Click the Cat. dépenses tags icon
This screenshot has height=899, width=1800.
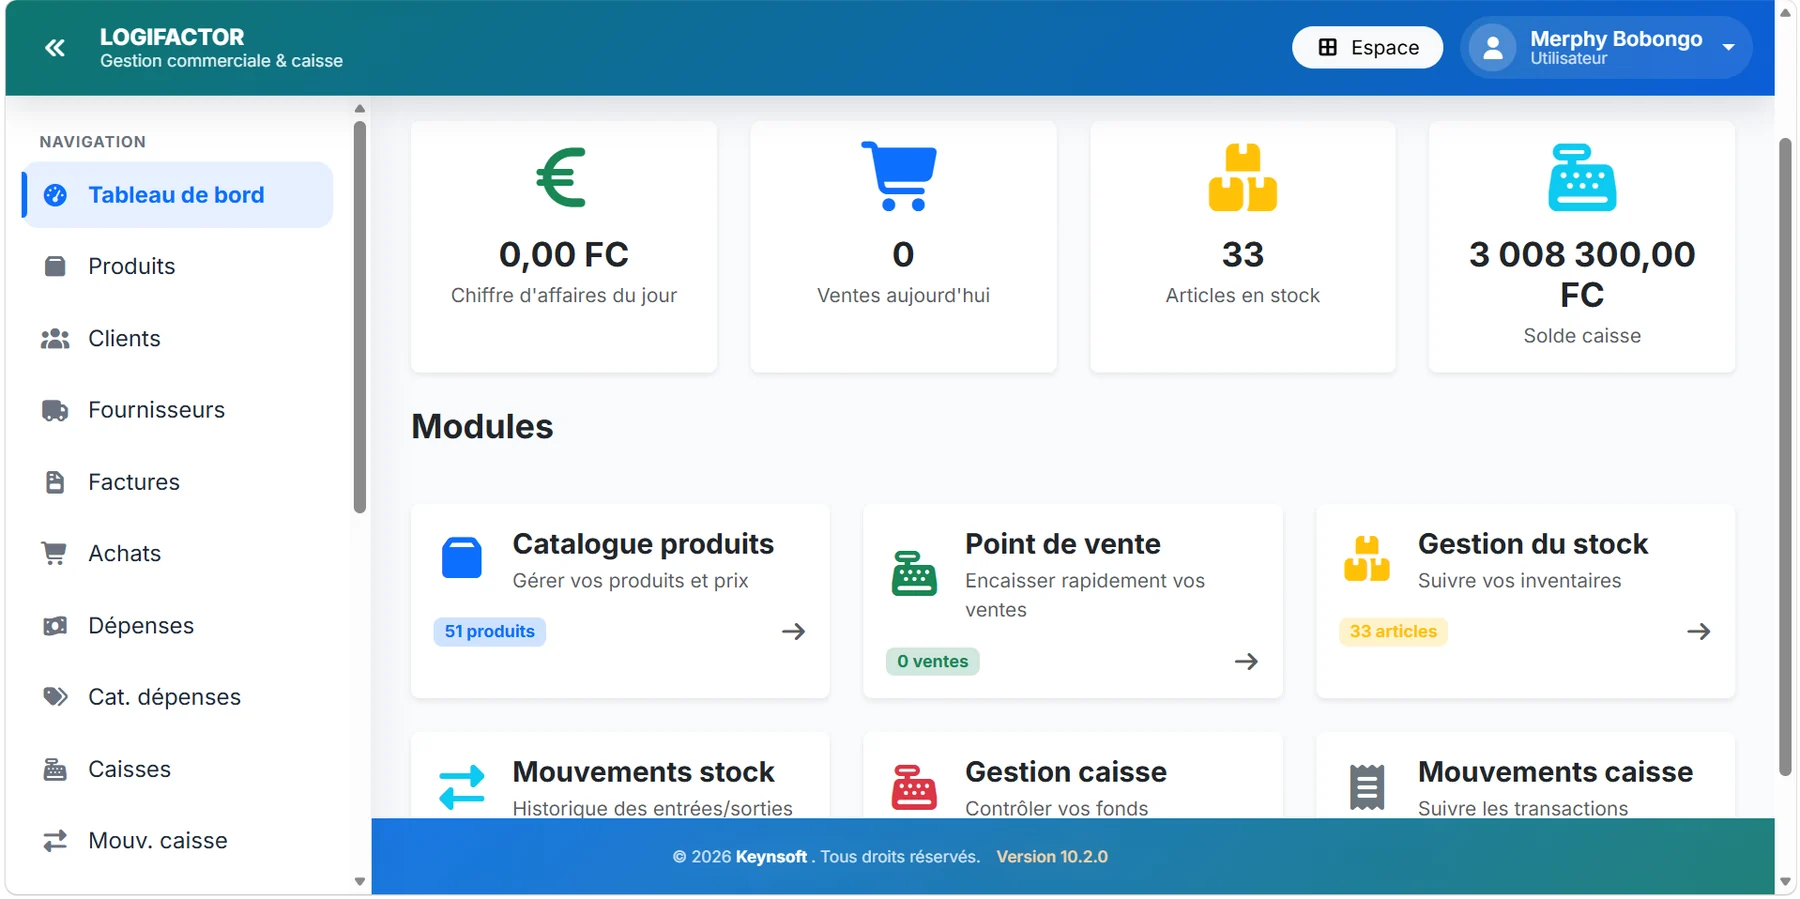pos(55,697)
